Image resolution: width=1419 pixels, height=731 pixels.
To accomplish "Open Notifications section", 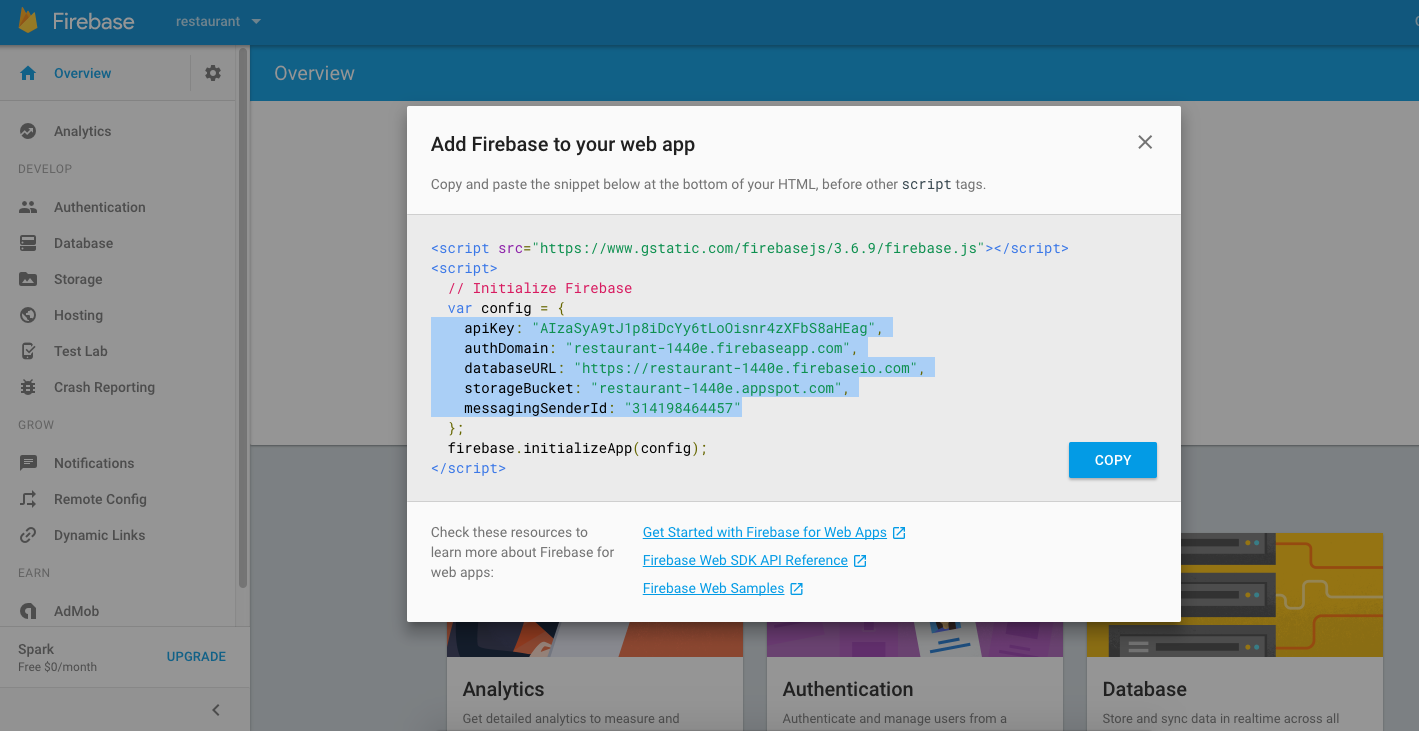I will click(x=94, y=463).
